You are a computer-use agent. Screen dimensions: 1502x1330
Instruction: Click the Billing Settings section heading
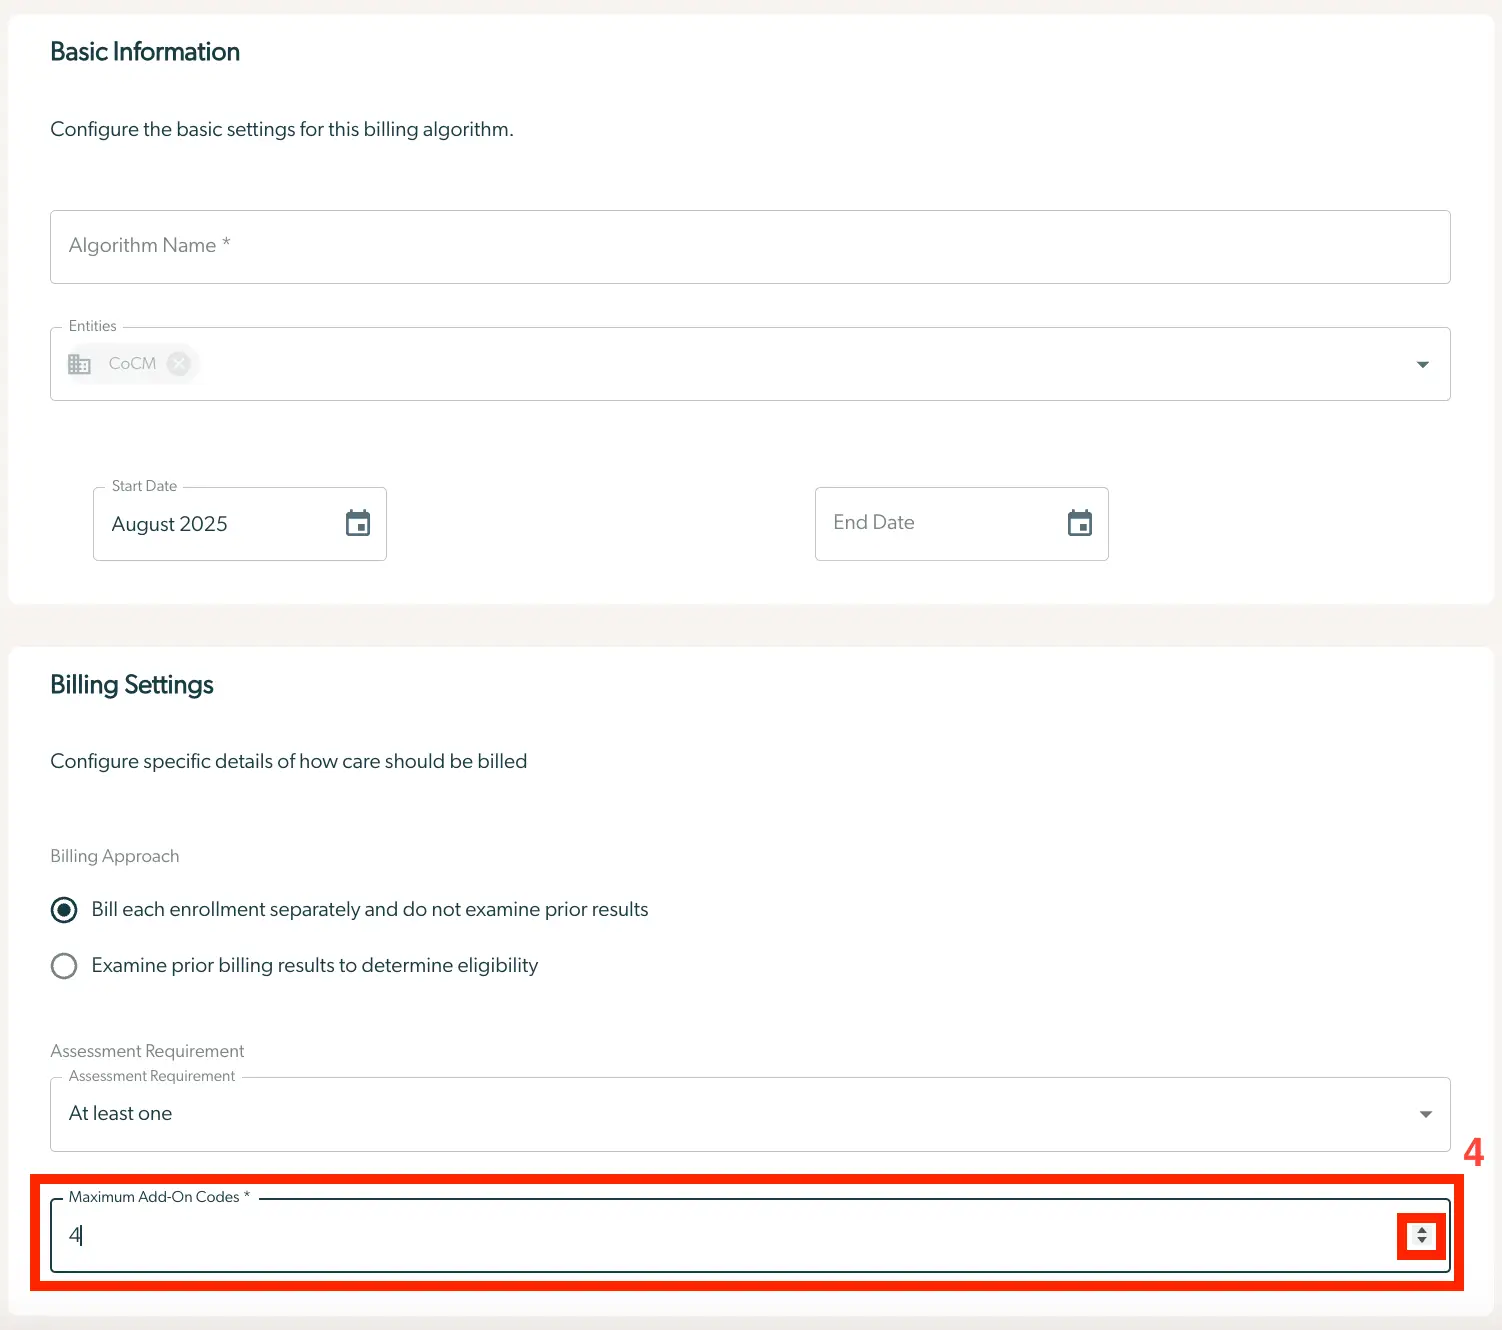[x=131, y=684]
